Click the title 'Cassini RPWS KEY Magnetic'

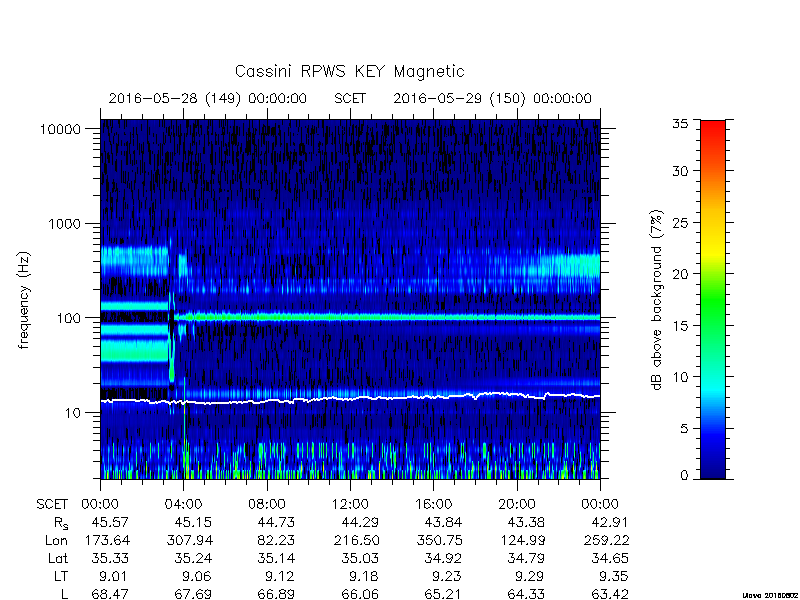pyautogui.click(x=349, y=71)
